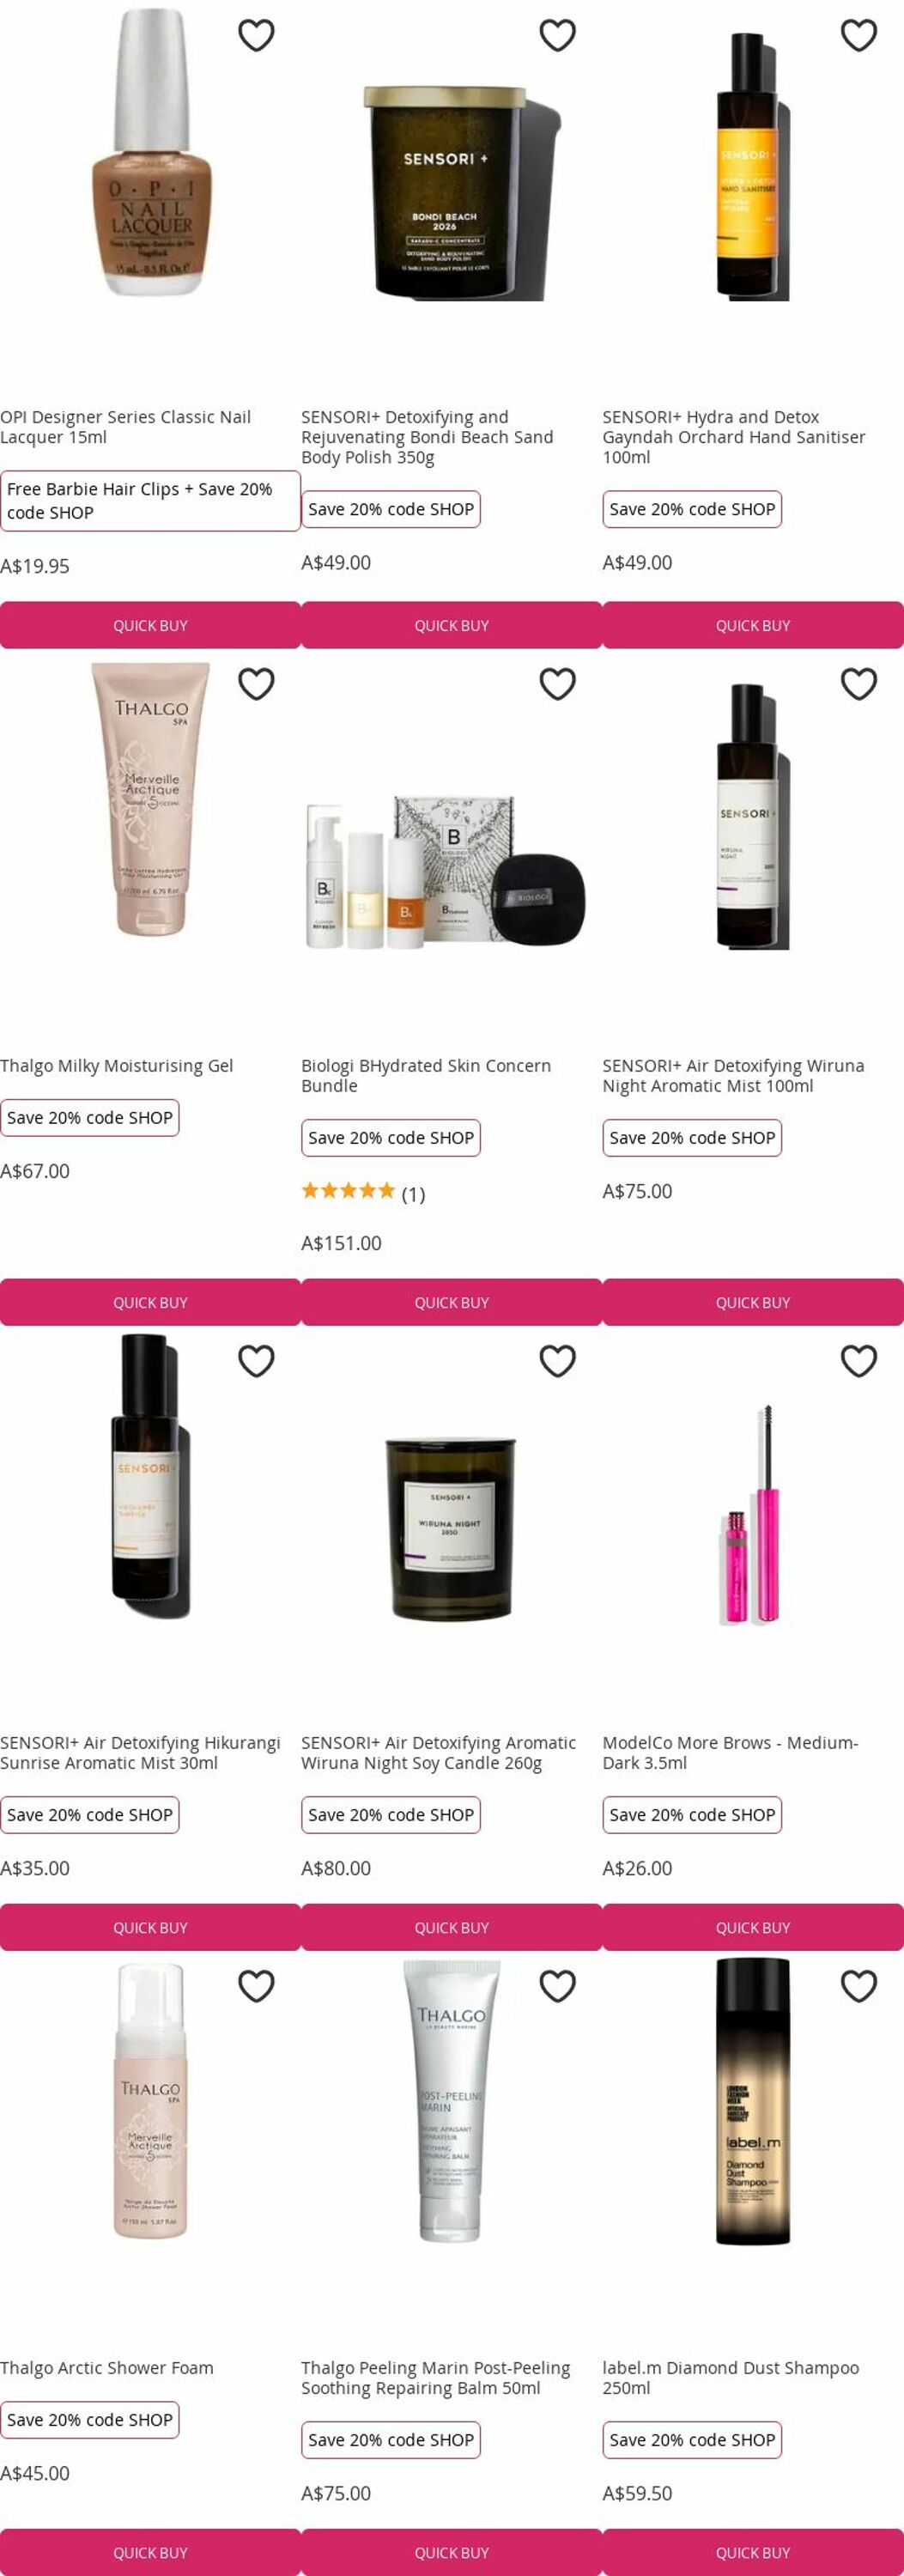Image resolution: width=904 pixels, height=2576 pixels.
Task: Toggle heart on Hikurangi Sunrise Aromatic Mist
Action: click(256, 1361)
